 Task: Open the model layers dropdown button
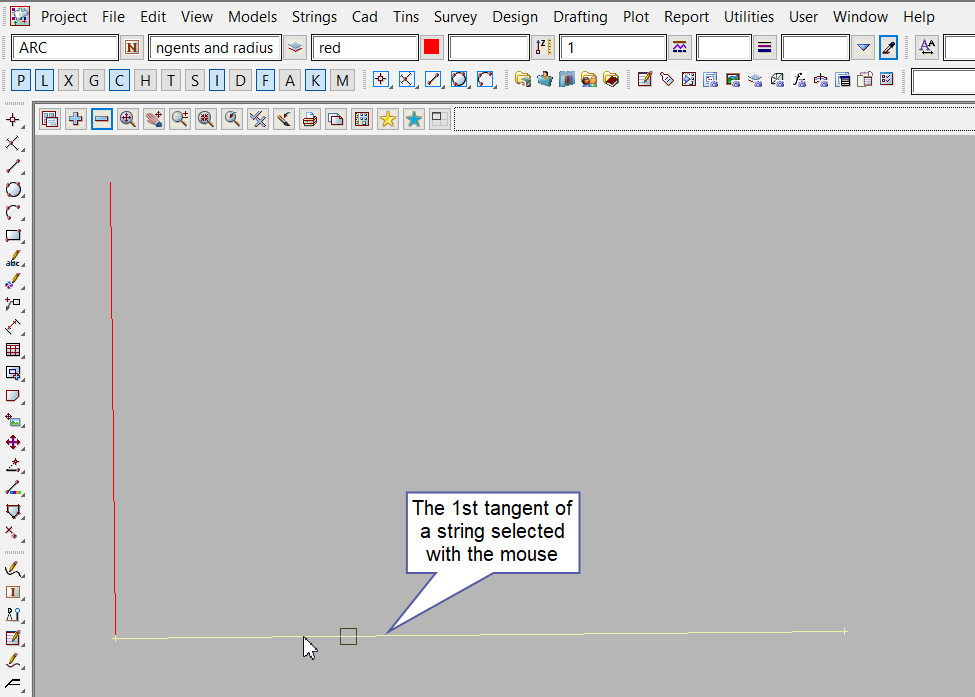point(295,47)
